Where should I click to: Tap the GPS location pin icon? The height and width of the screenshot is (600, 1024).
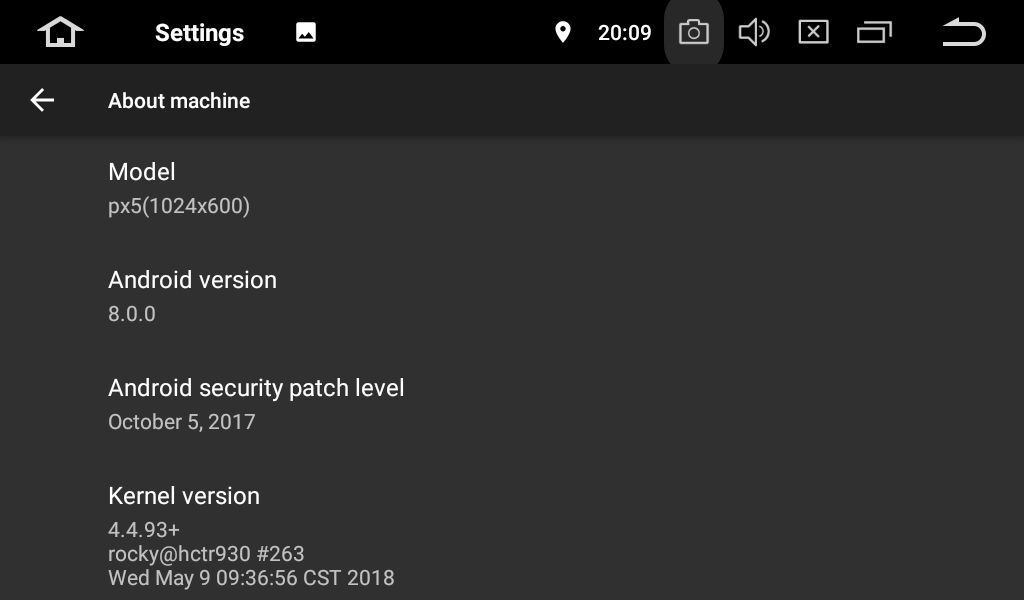pos(562,32)
